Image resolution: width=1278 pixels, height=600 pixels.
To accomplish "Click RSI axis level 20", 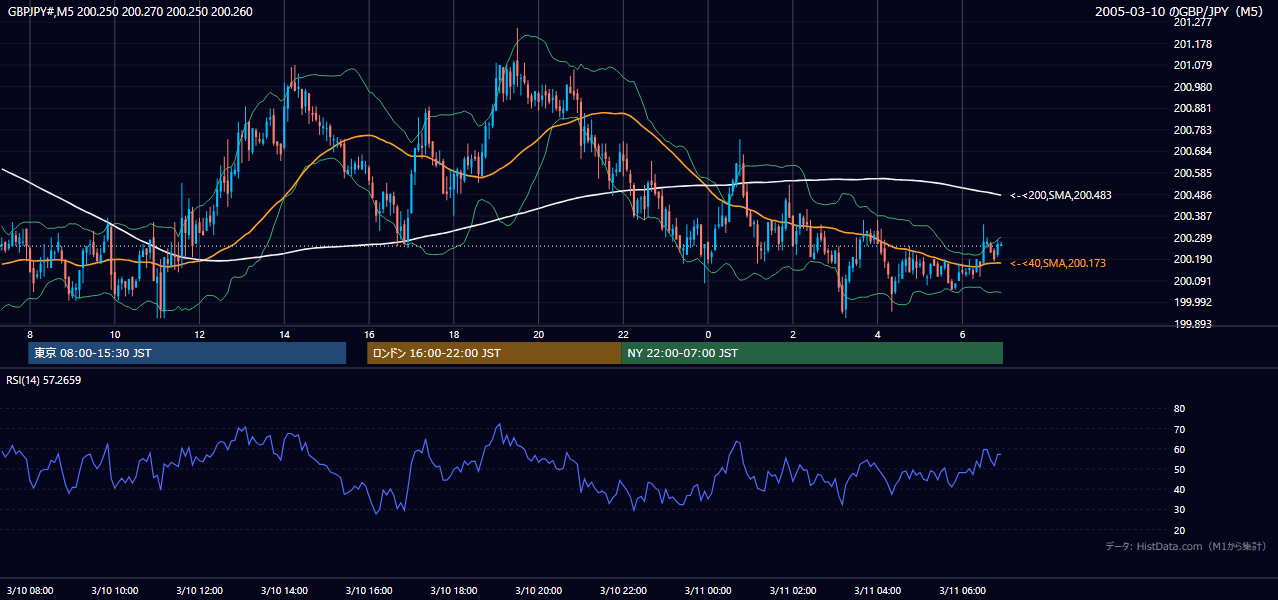I will (1179, 530).
